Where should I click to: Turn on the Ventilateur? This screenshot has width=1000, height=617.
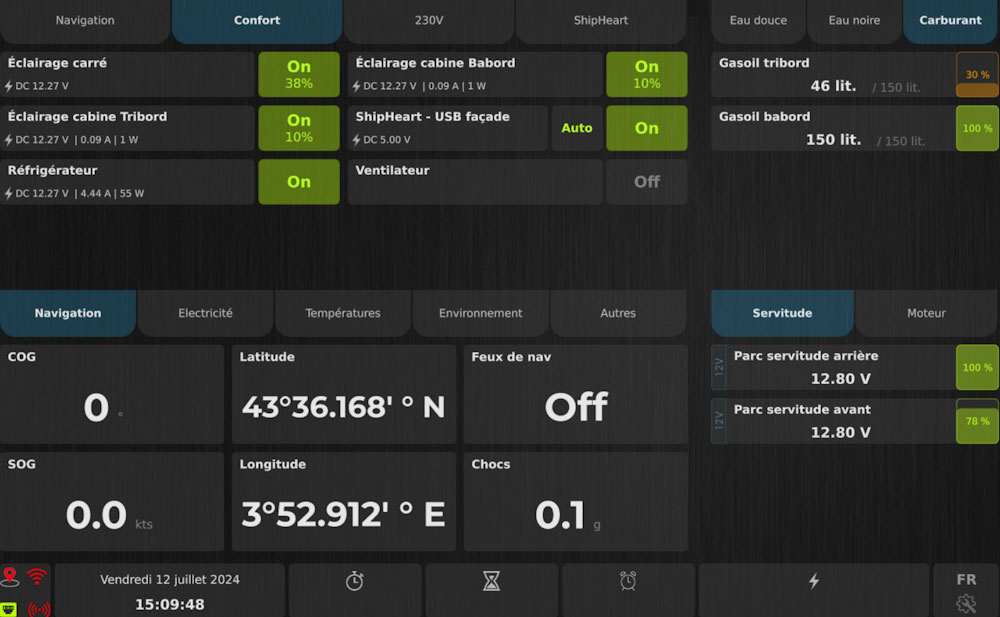click(647, 182)
